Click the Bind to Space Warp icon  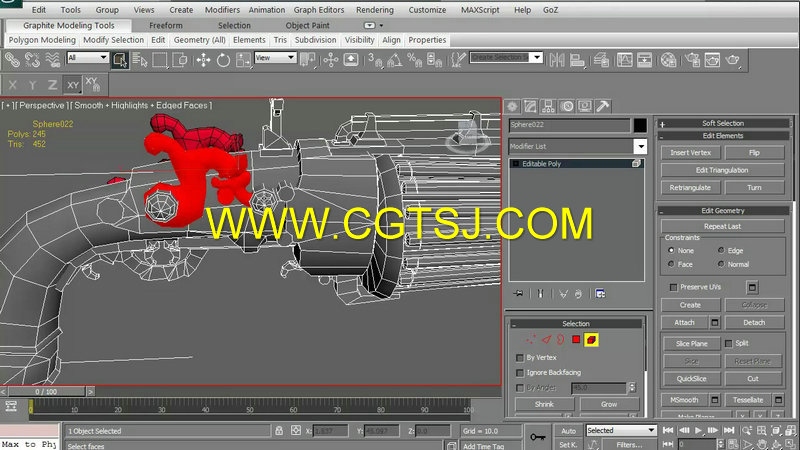click(53, 60)
